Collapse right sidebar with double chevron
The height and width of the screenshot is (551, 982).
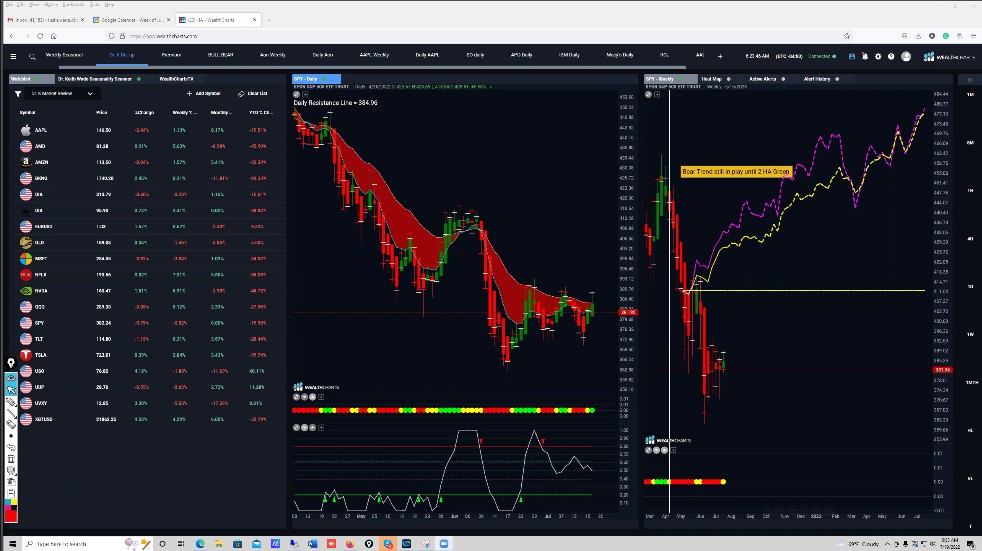(970, 80)
